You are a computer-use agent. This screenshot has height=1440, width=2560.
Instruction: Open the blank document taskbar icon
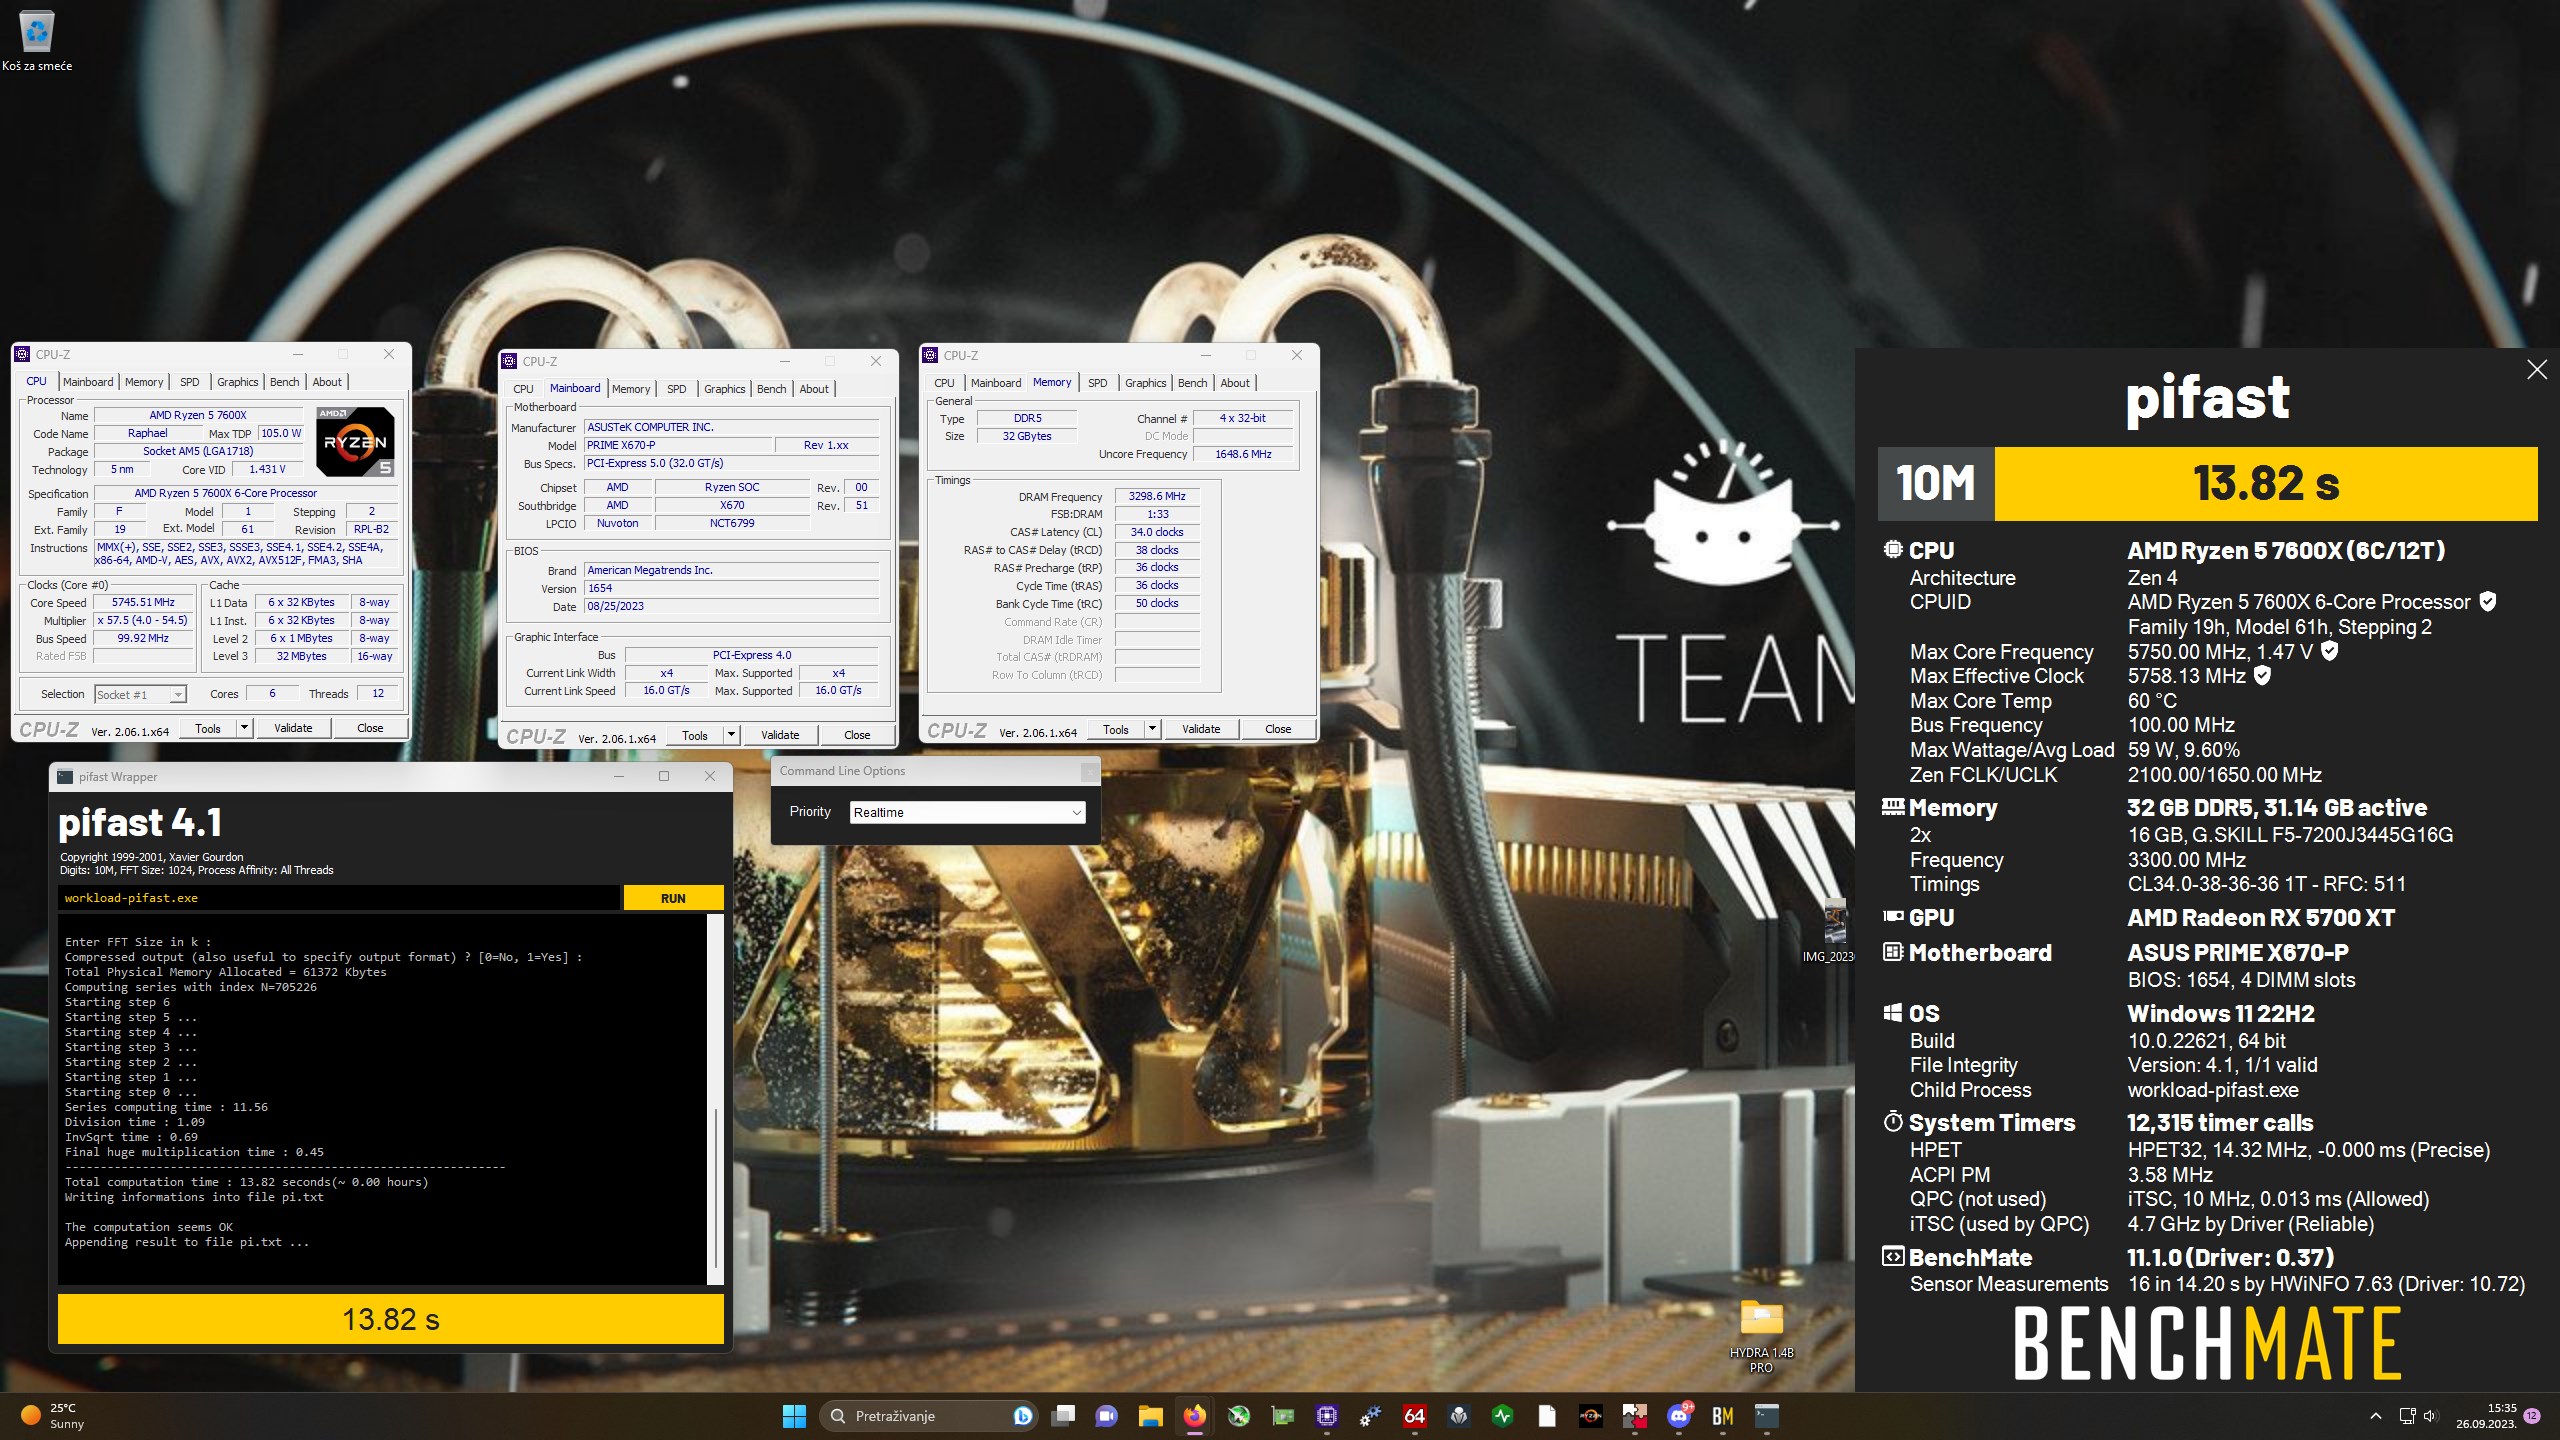[1547, 1416]
